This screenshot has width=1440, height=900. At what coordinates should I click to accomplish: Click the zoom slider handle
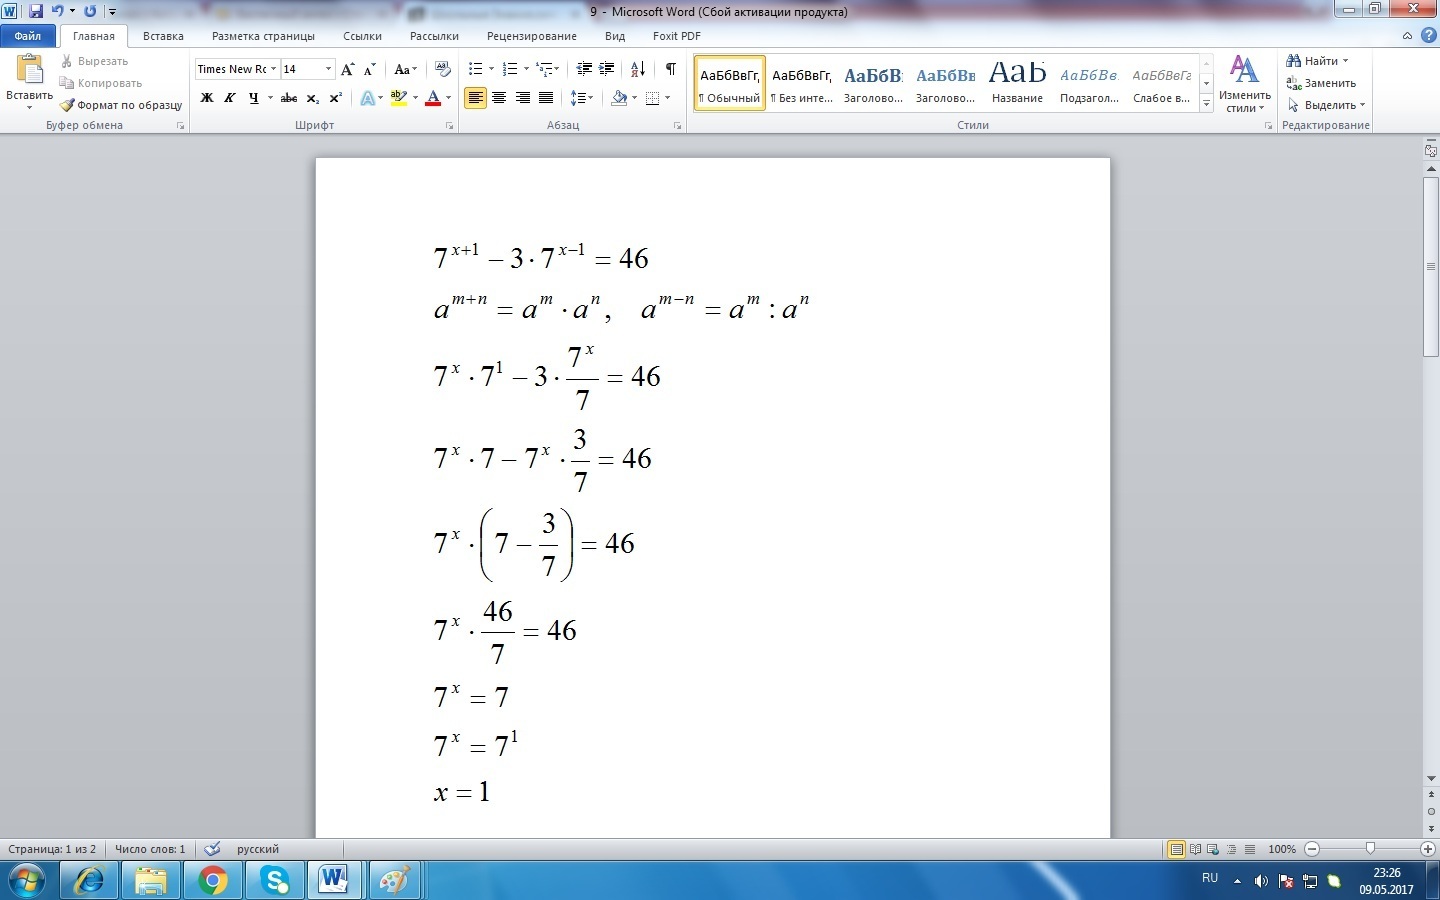tap(1370, 849)
